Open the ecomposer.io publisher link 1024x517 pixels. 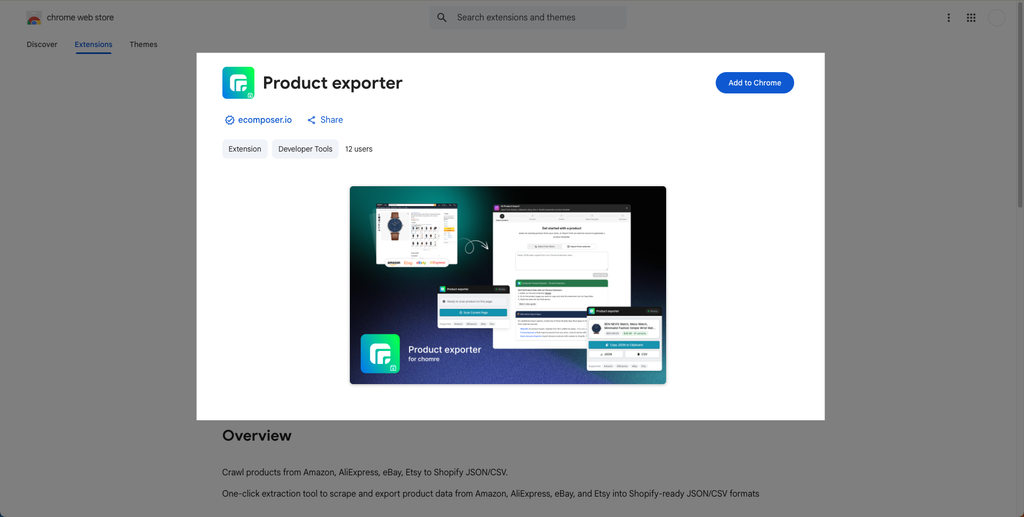[x=264, y=120]
